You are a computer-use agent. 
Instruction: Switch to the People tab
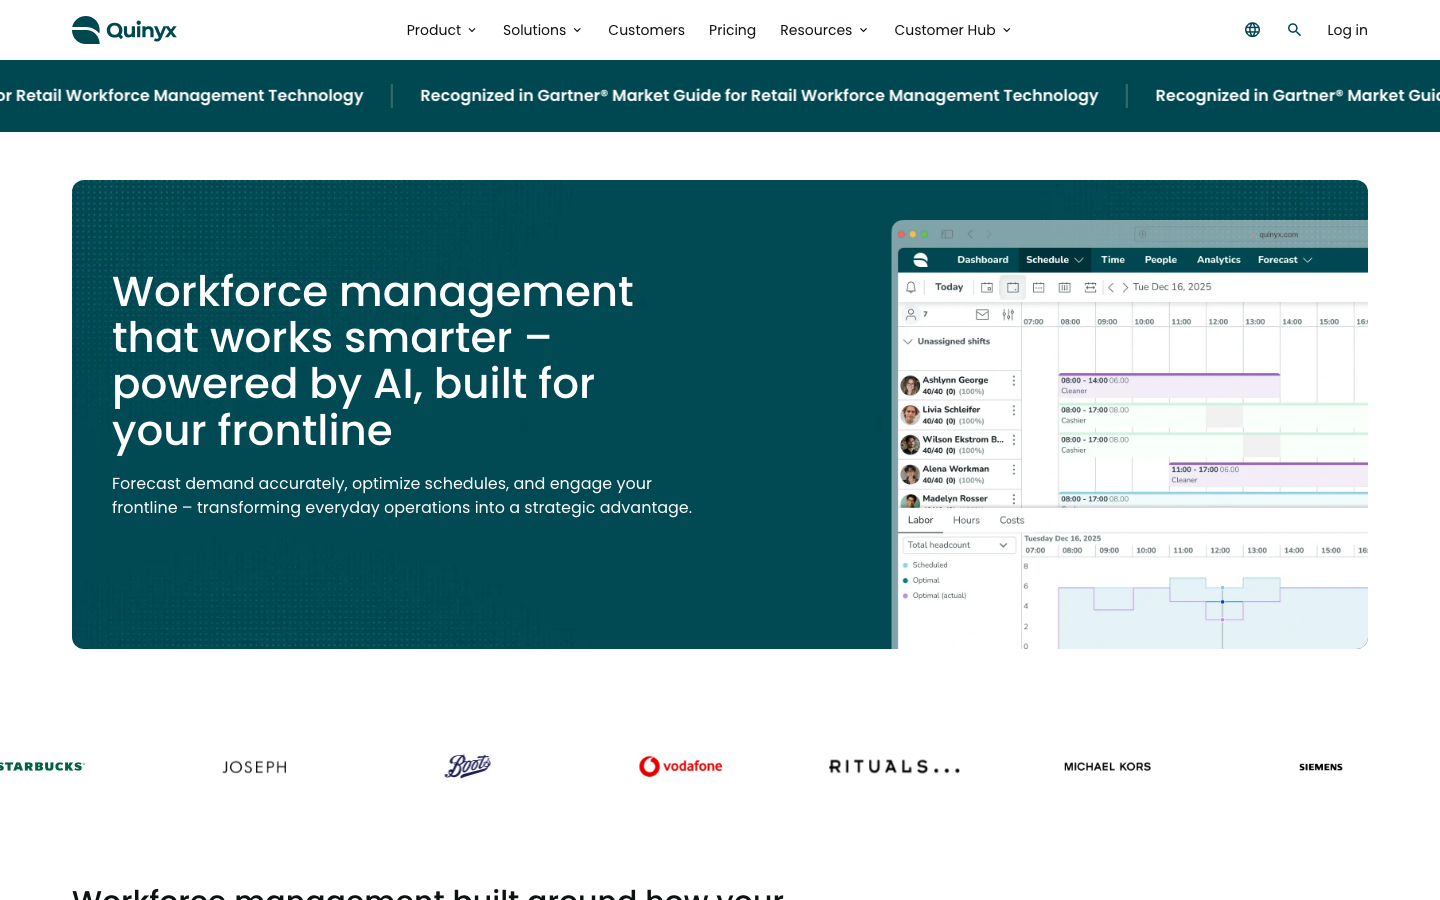1161,260
